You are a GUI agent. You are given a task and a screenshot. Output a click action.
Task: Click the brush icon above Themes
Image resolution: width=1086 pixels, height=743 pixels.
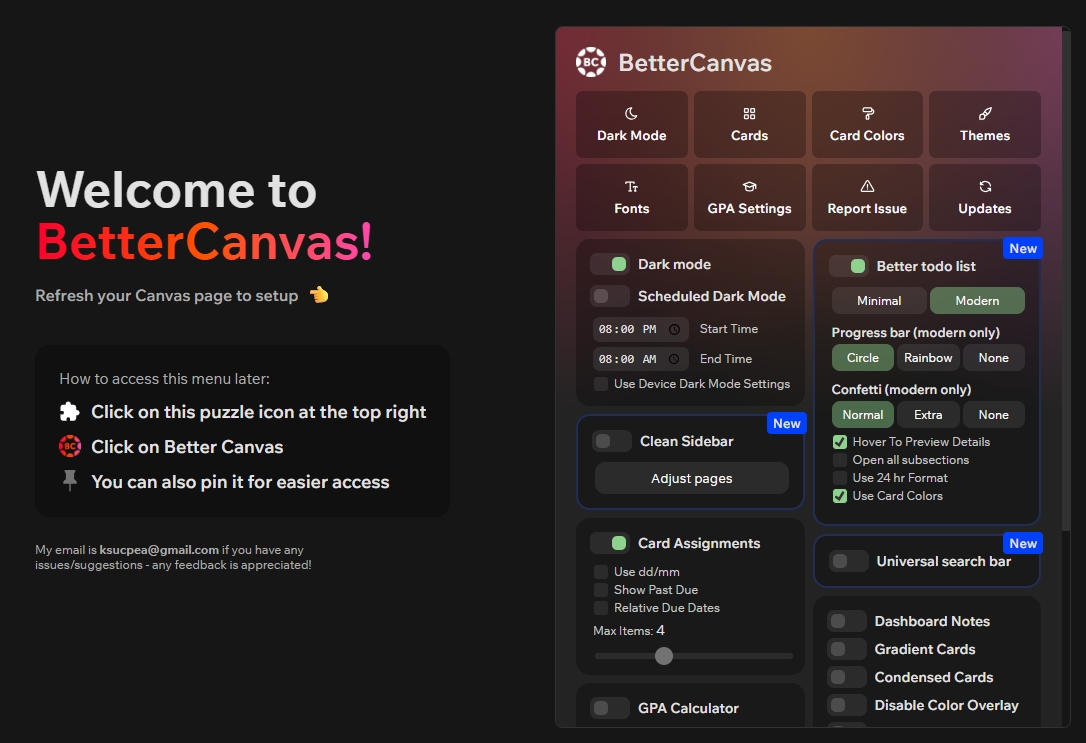click(x=985, y=114)
